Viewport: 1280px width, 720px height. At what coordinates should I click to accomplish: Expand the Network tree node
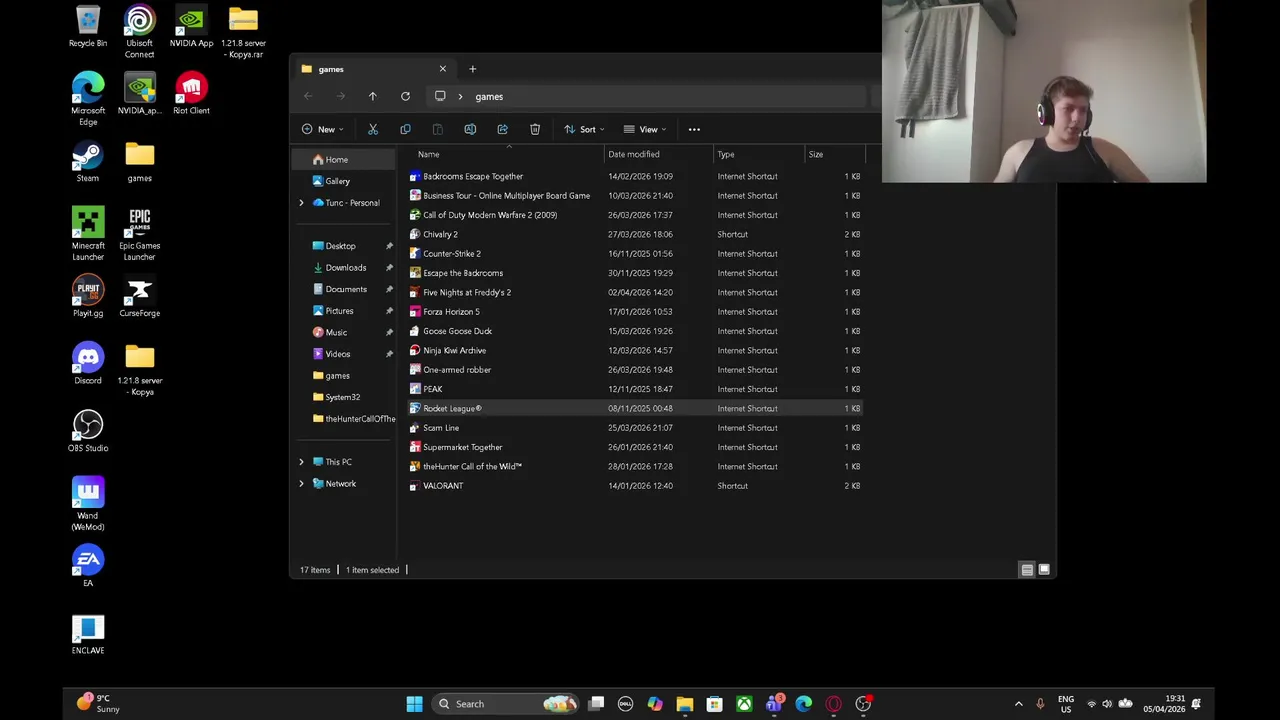pos(301,484)
